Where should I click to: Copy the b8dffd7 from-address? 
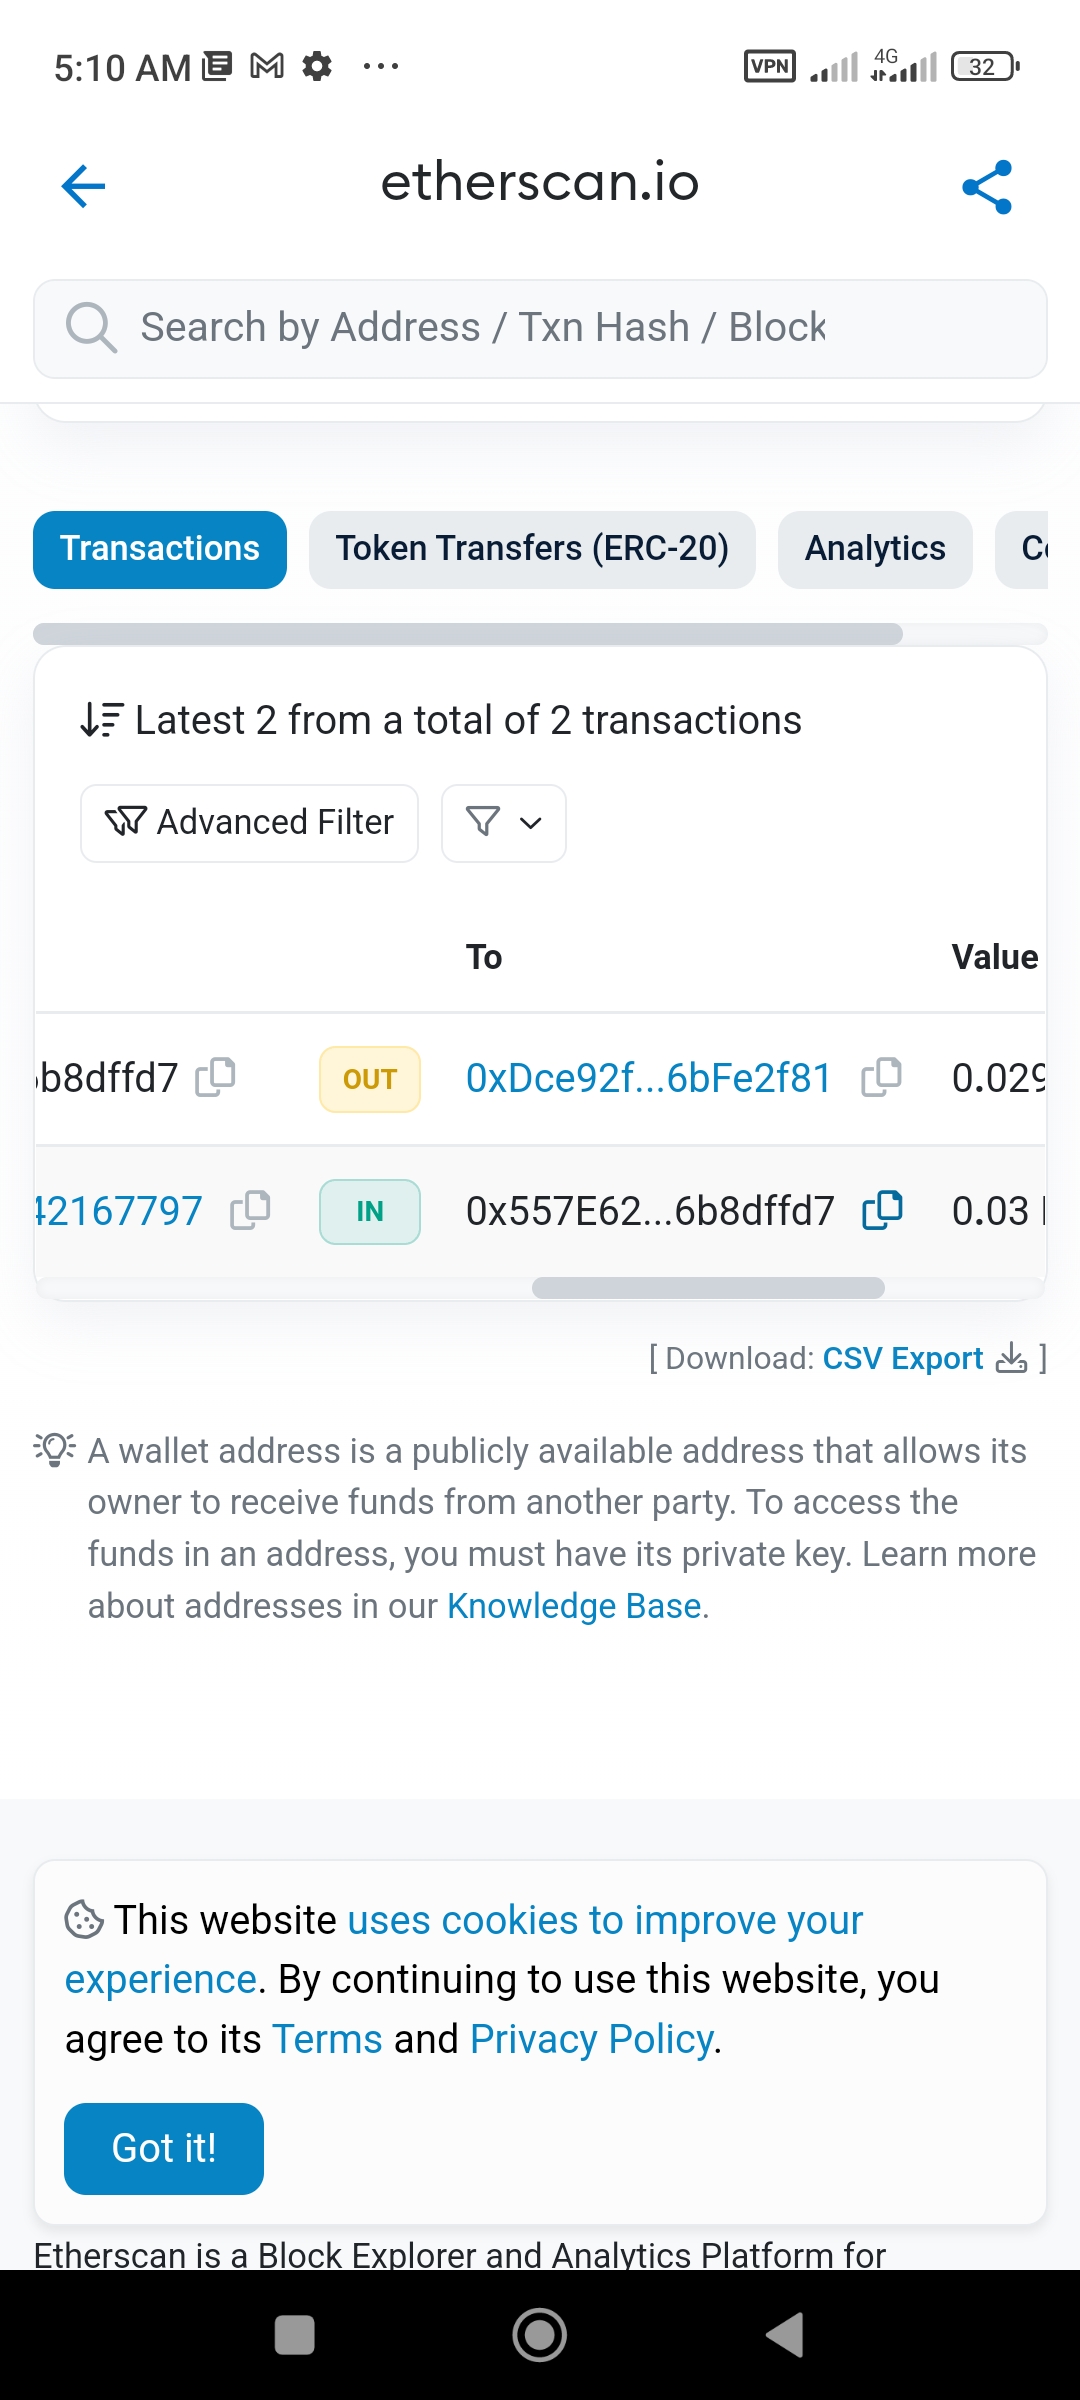pyautogui.click(x=215, y=1077)
